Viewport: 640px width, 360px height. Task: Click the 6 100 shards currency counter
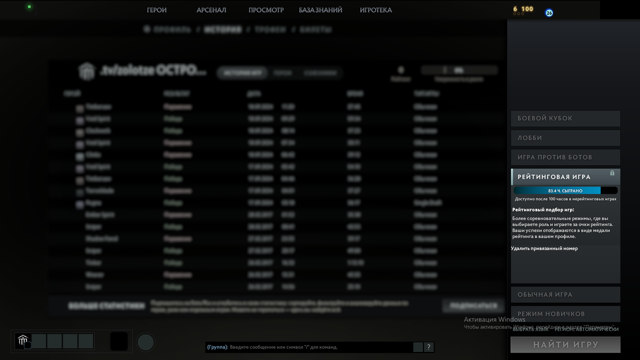pos(523,9)
